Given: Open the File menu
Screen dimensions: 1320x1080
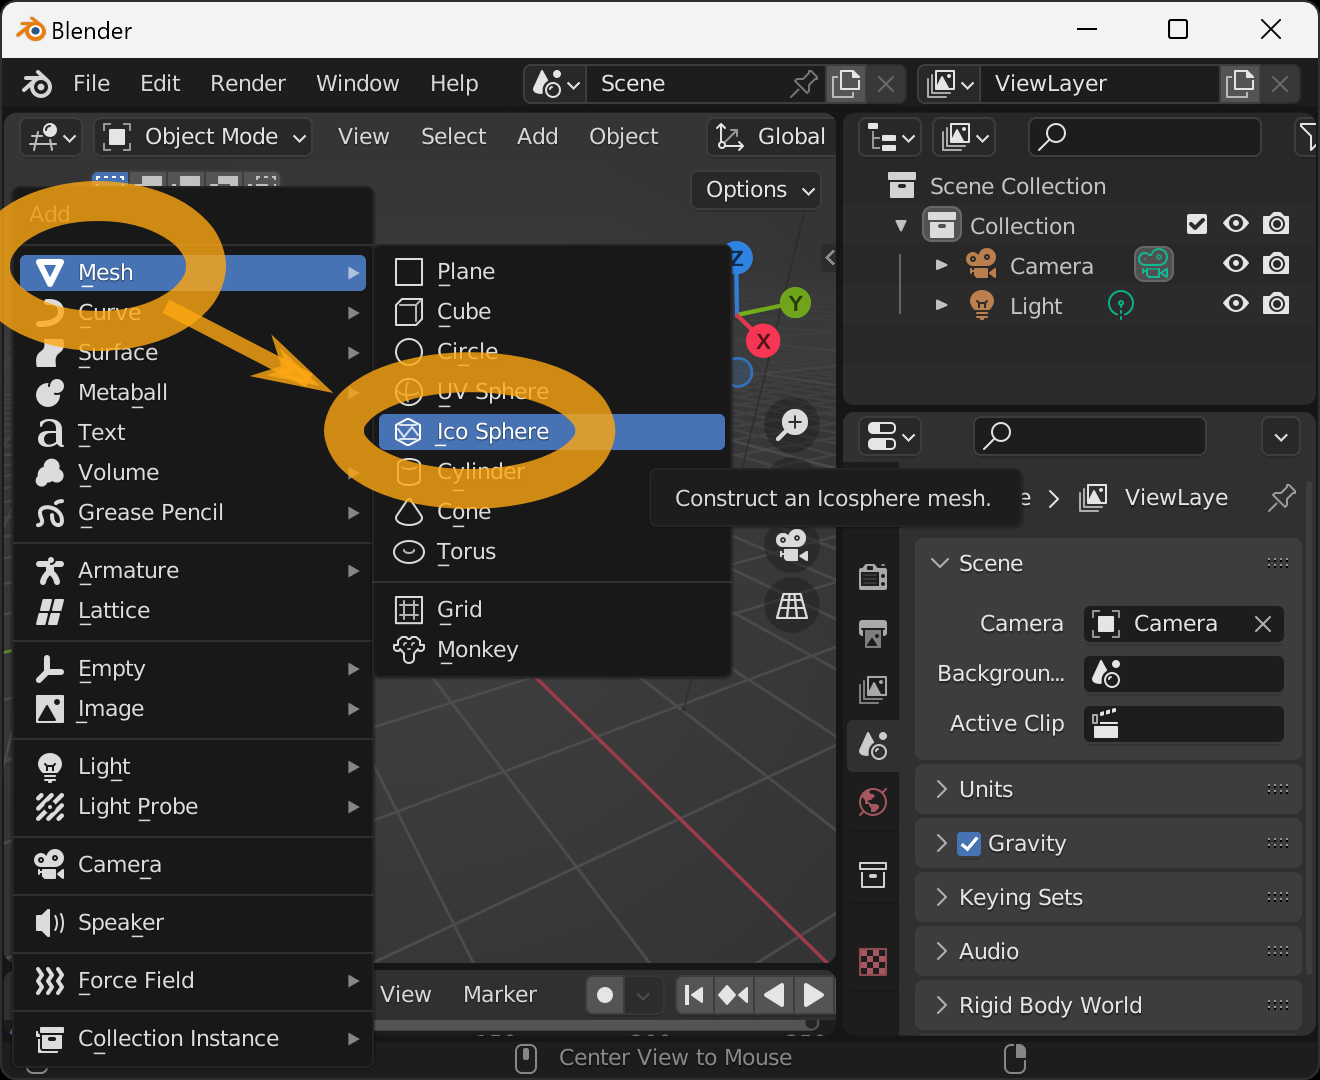Looking at the screenshot, I should click(x=92, y=84).
